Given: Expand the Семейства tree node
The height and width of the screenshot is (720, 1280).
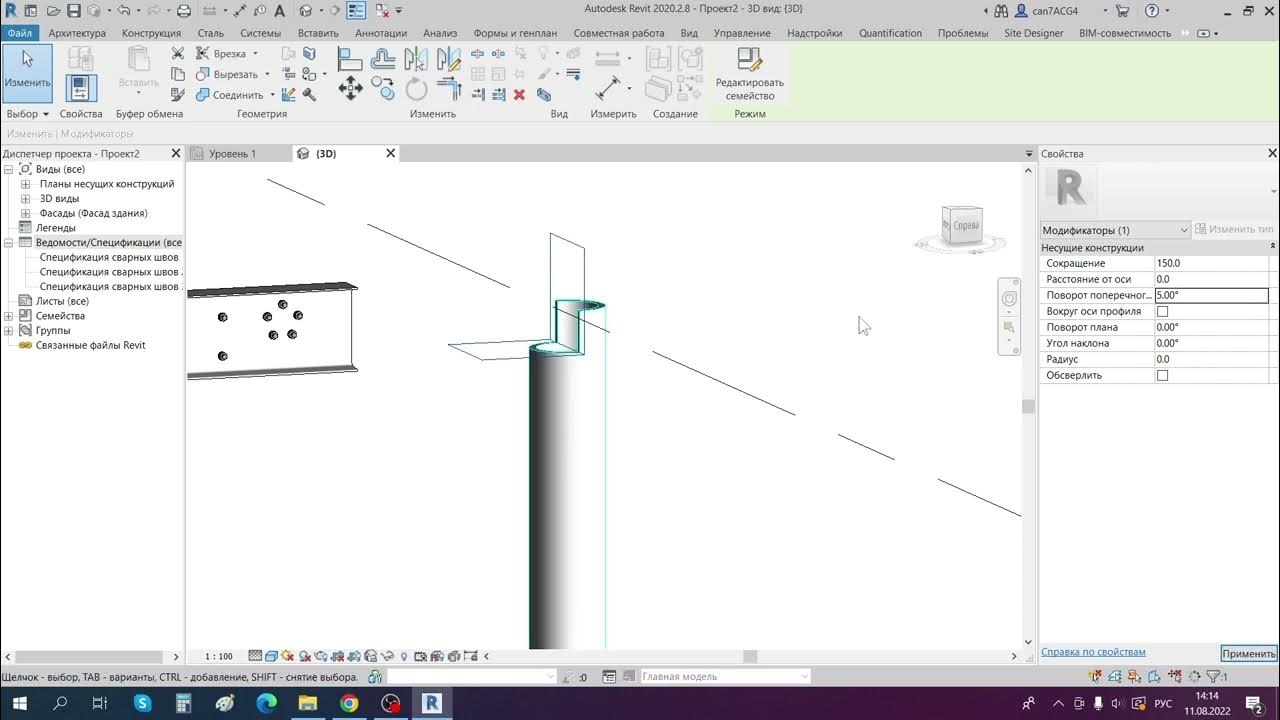Looking at the screenshot, I should tap(9, 316).
